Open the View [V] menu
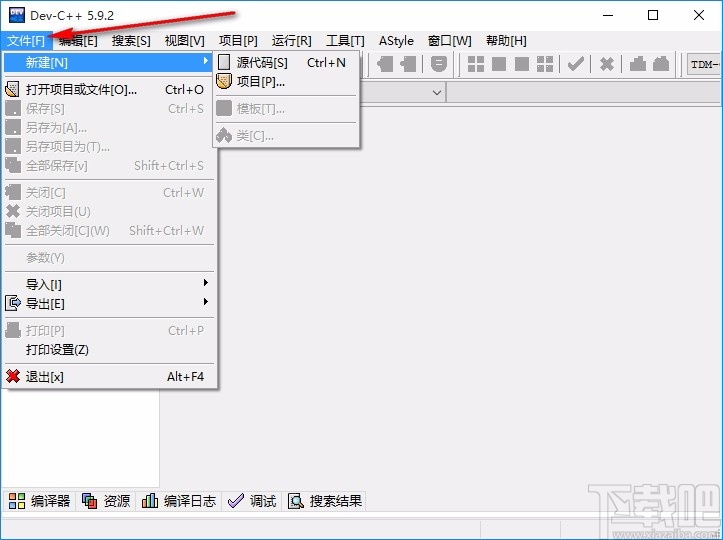723x540 pixels. 184,41
